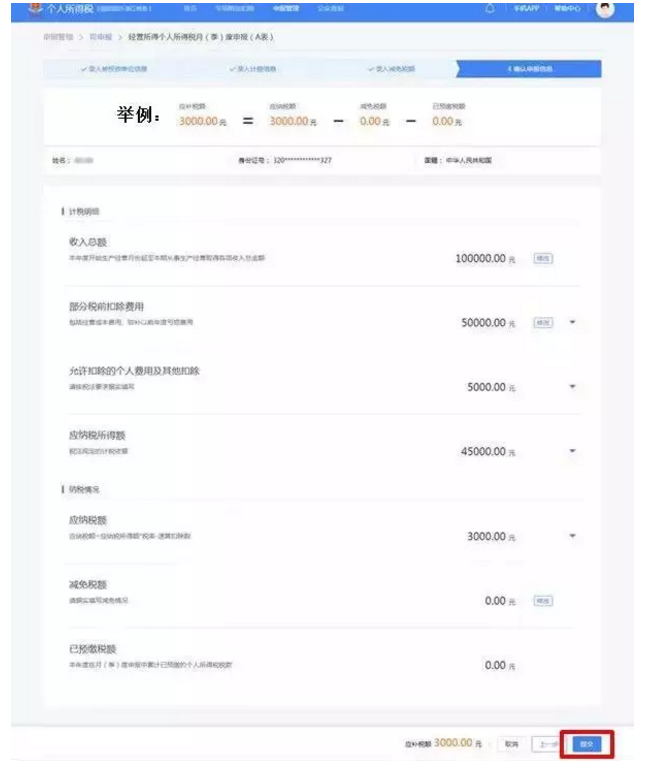Click the 纳税情况 section heading
The height and width of the screenshot is (762, 667).
click(84, 489)
